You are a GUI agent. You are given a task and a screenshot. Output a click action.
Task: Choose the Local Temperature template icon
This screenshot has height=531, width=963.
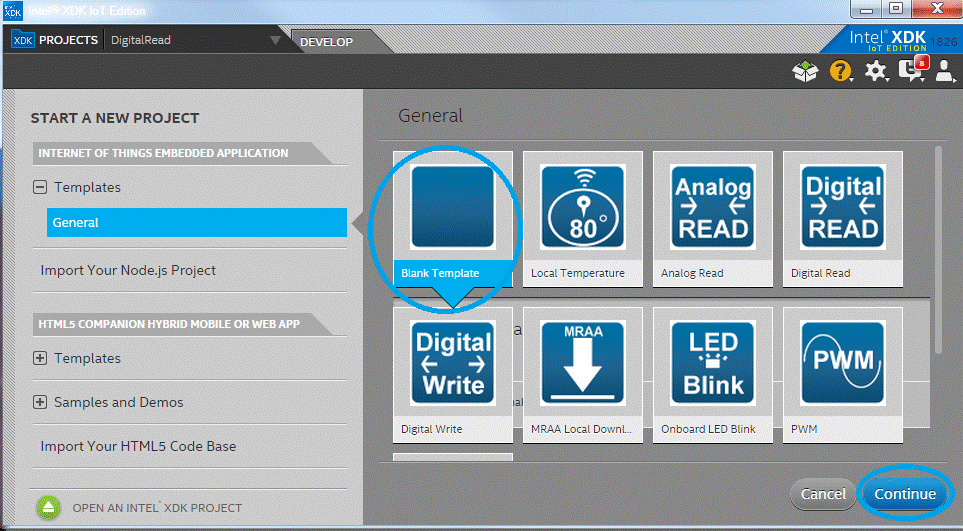tap(582, 206)
